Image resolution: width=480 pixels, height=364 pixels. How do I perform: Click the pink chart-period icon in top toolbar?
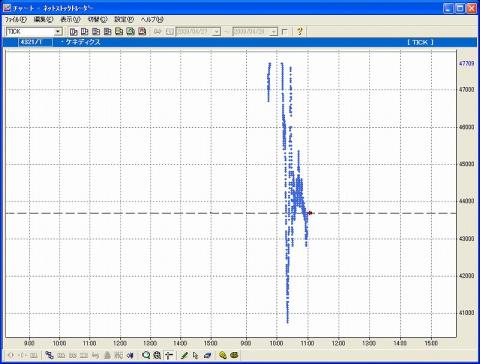tap(142, 31)
